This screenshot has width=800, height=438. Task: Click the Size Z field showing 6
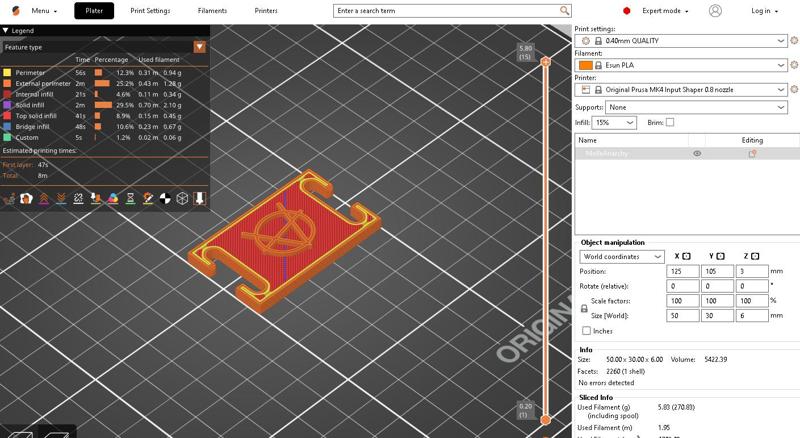pos(752,315)
